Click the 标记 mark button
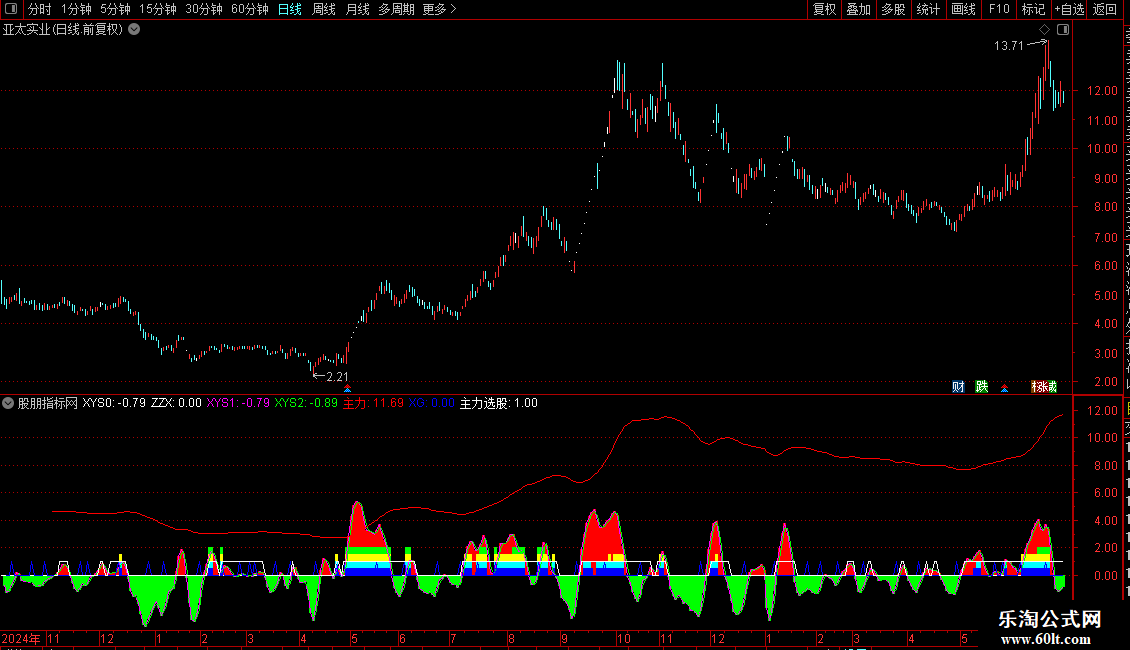 1033,9
